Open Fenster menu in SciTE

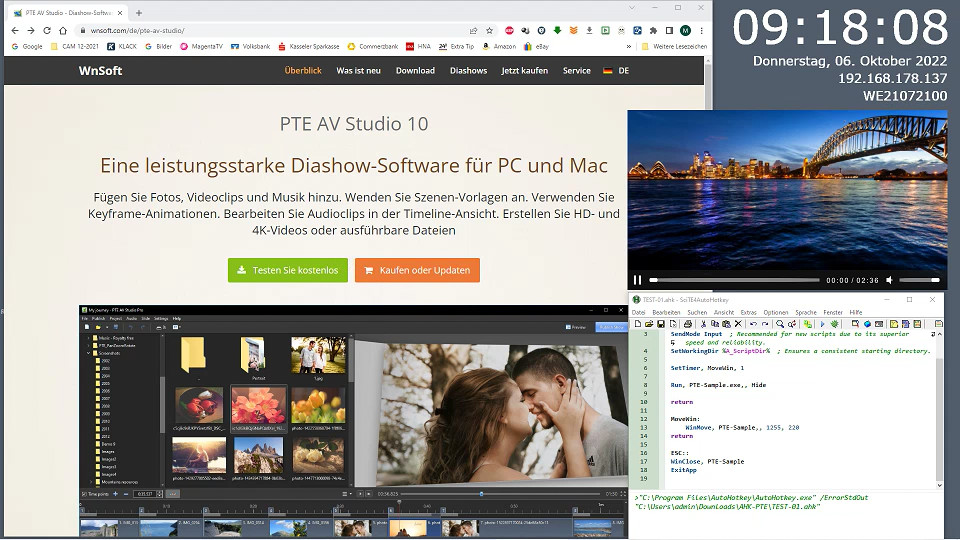pyautogui.click(x=833, y=312)
